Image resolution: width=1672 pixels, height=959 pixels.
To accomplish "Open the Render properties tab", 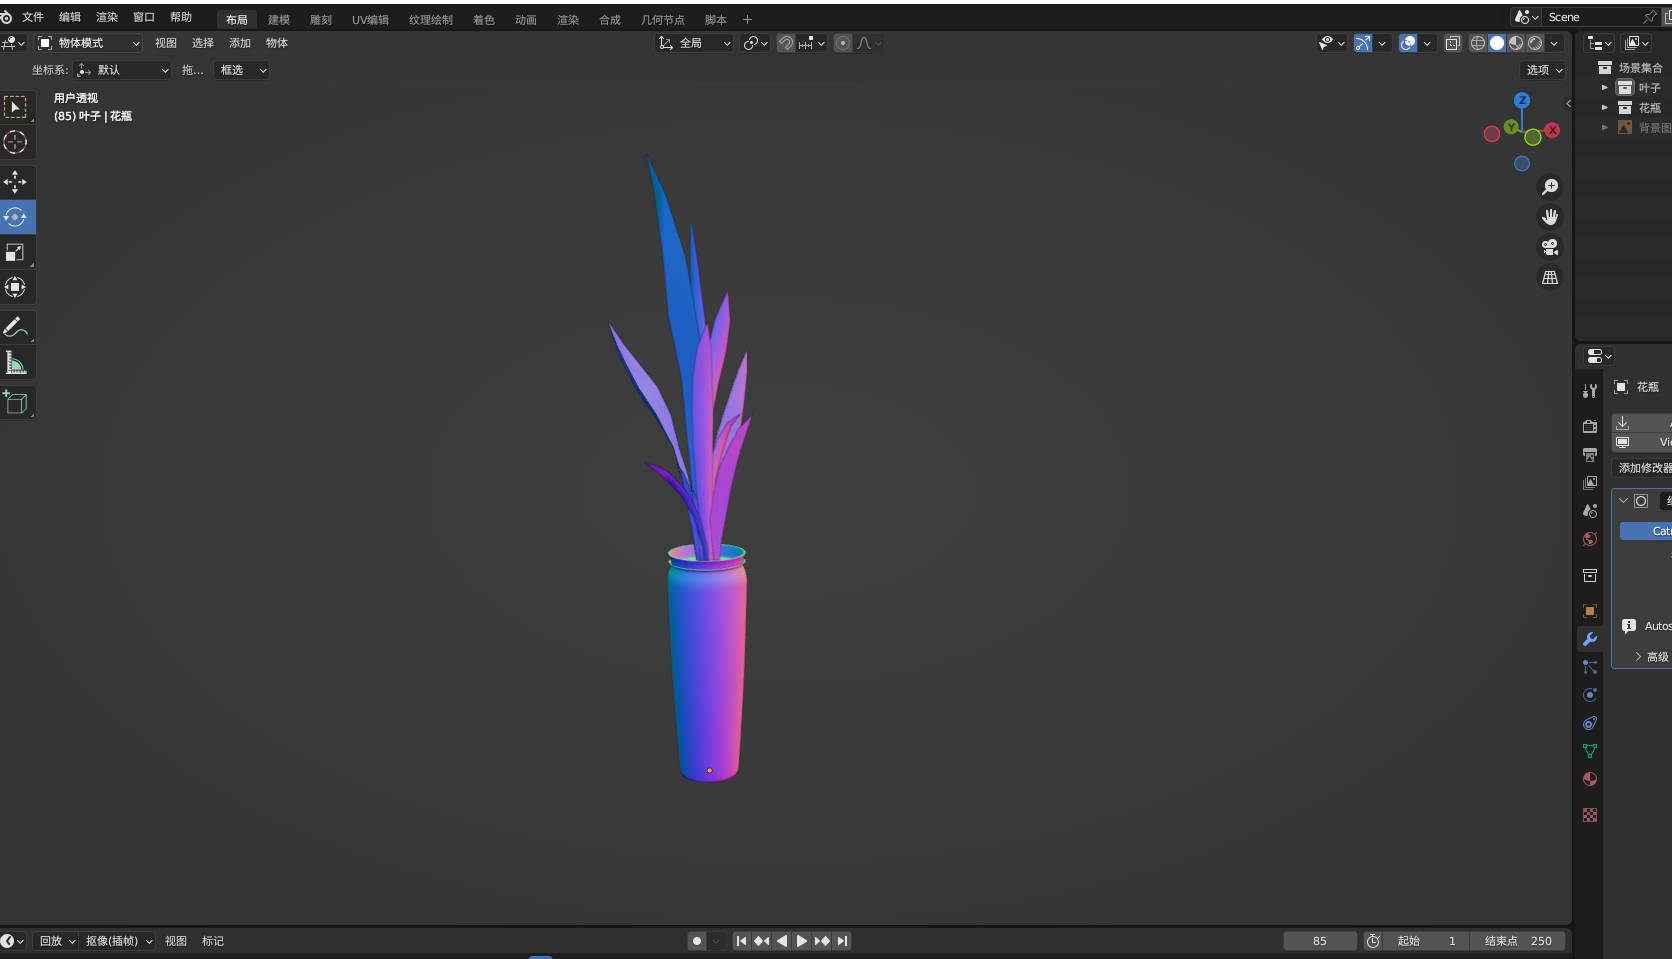I will (x=1590, y=427).
